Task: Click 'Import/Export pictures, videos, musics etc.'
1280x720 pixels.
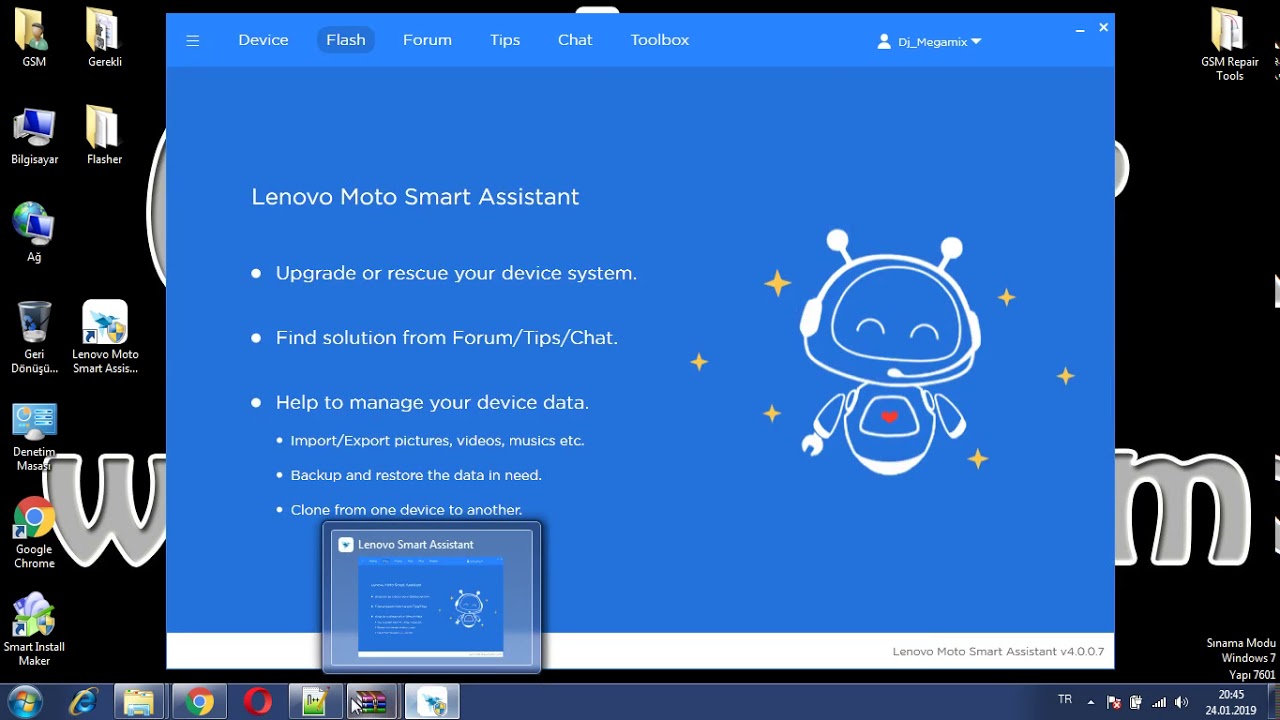Action: point(437,441)
